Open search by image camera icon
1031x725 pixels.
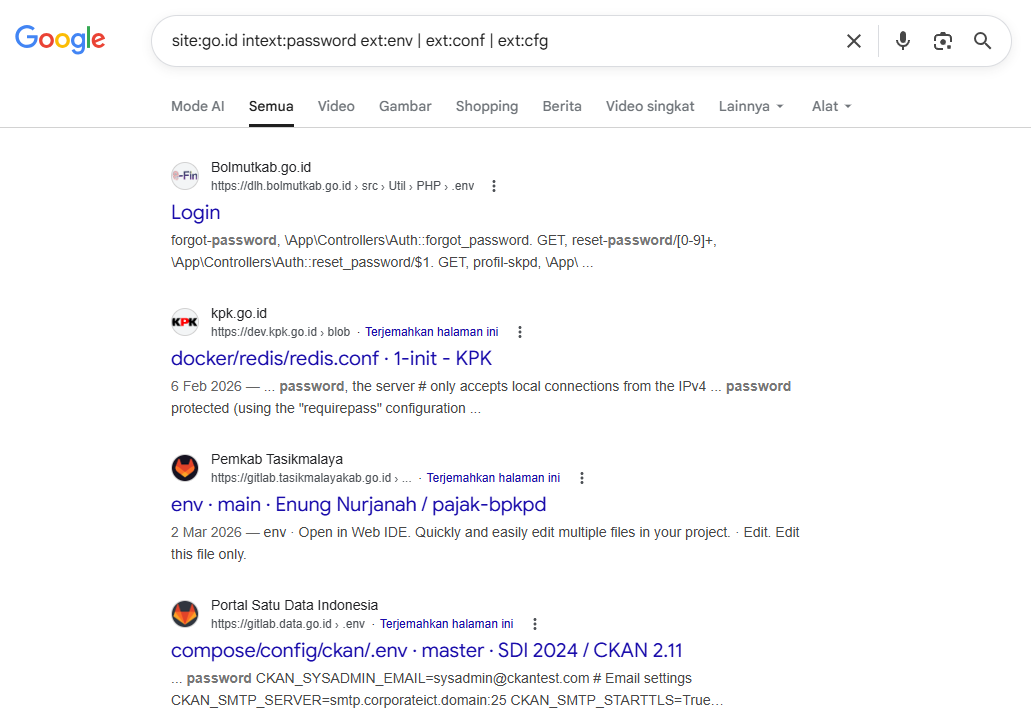tap(942, 41)
